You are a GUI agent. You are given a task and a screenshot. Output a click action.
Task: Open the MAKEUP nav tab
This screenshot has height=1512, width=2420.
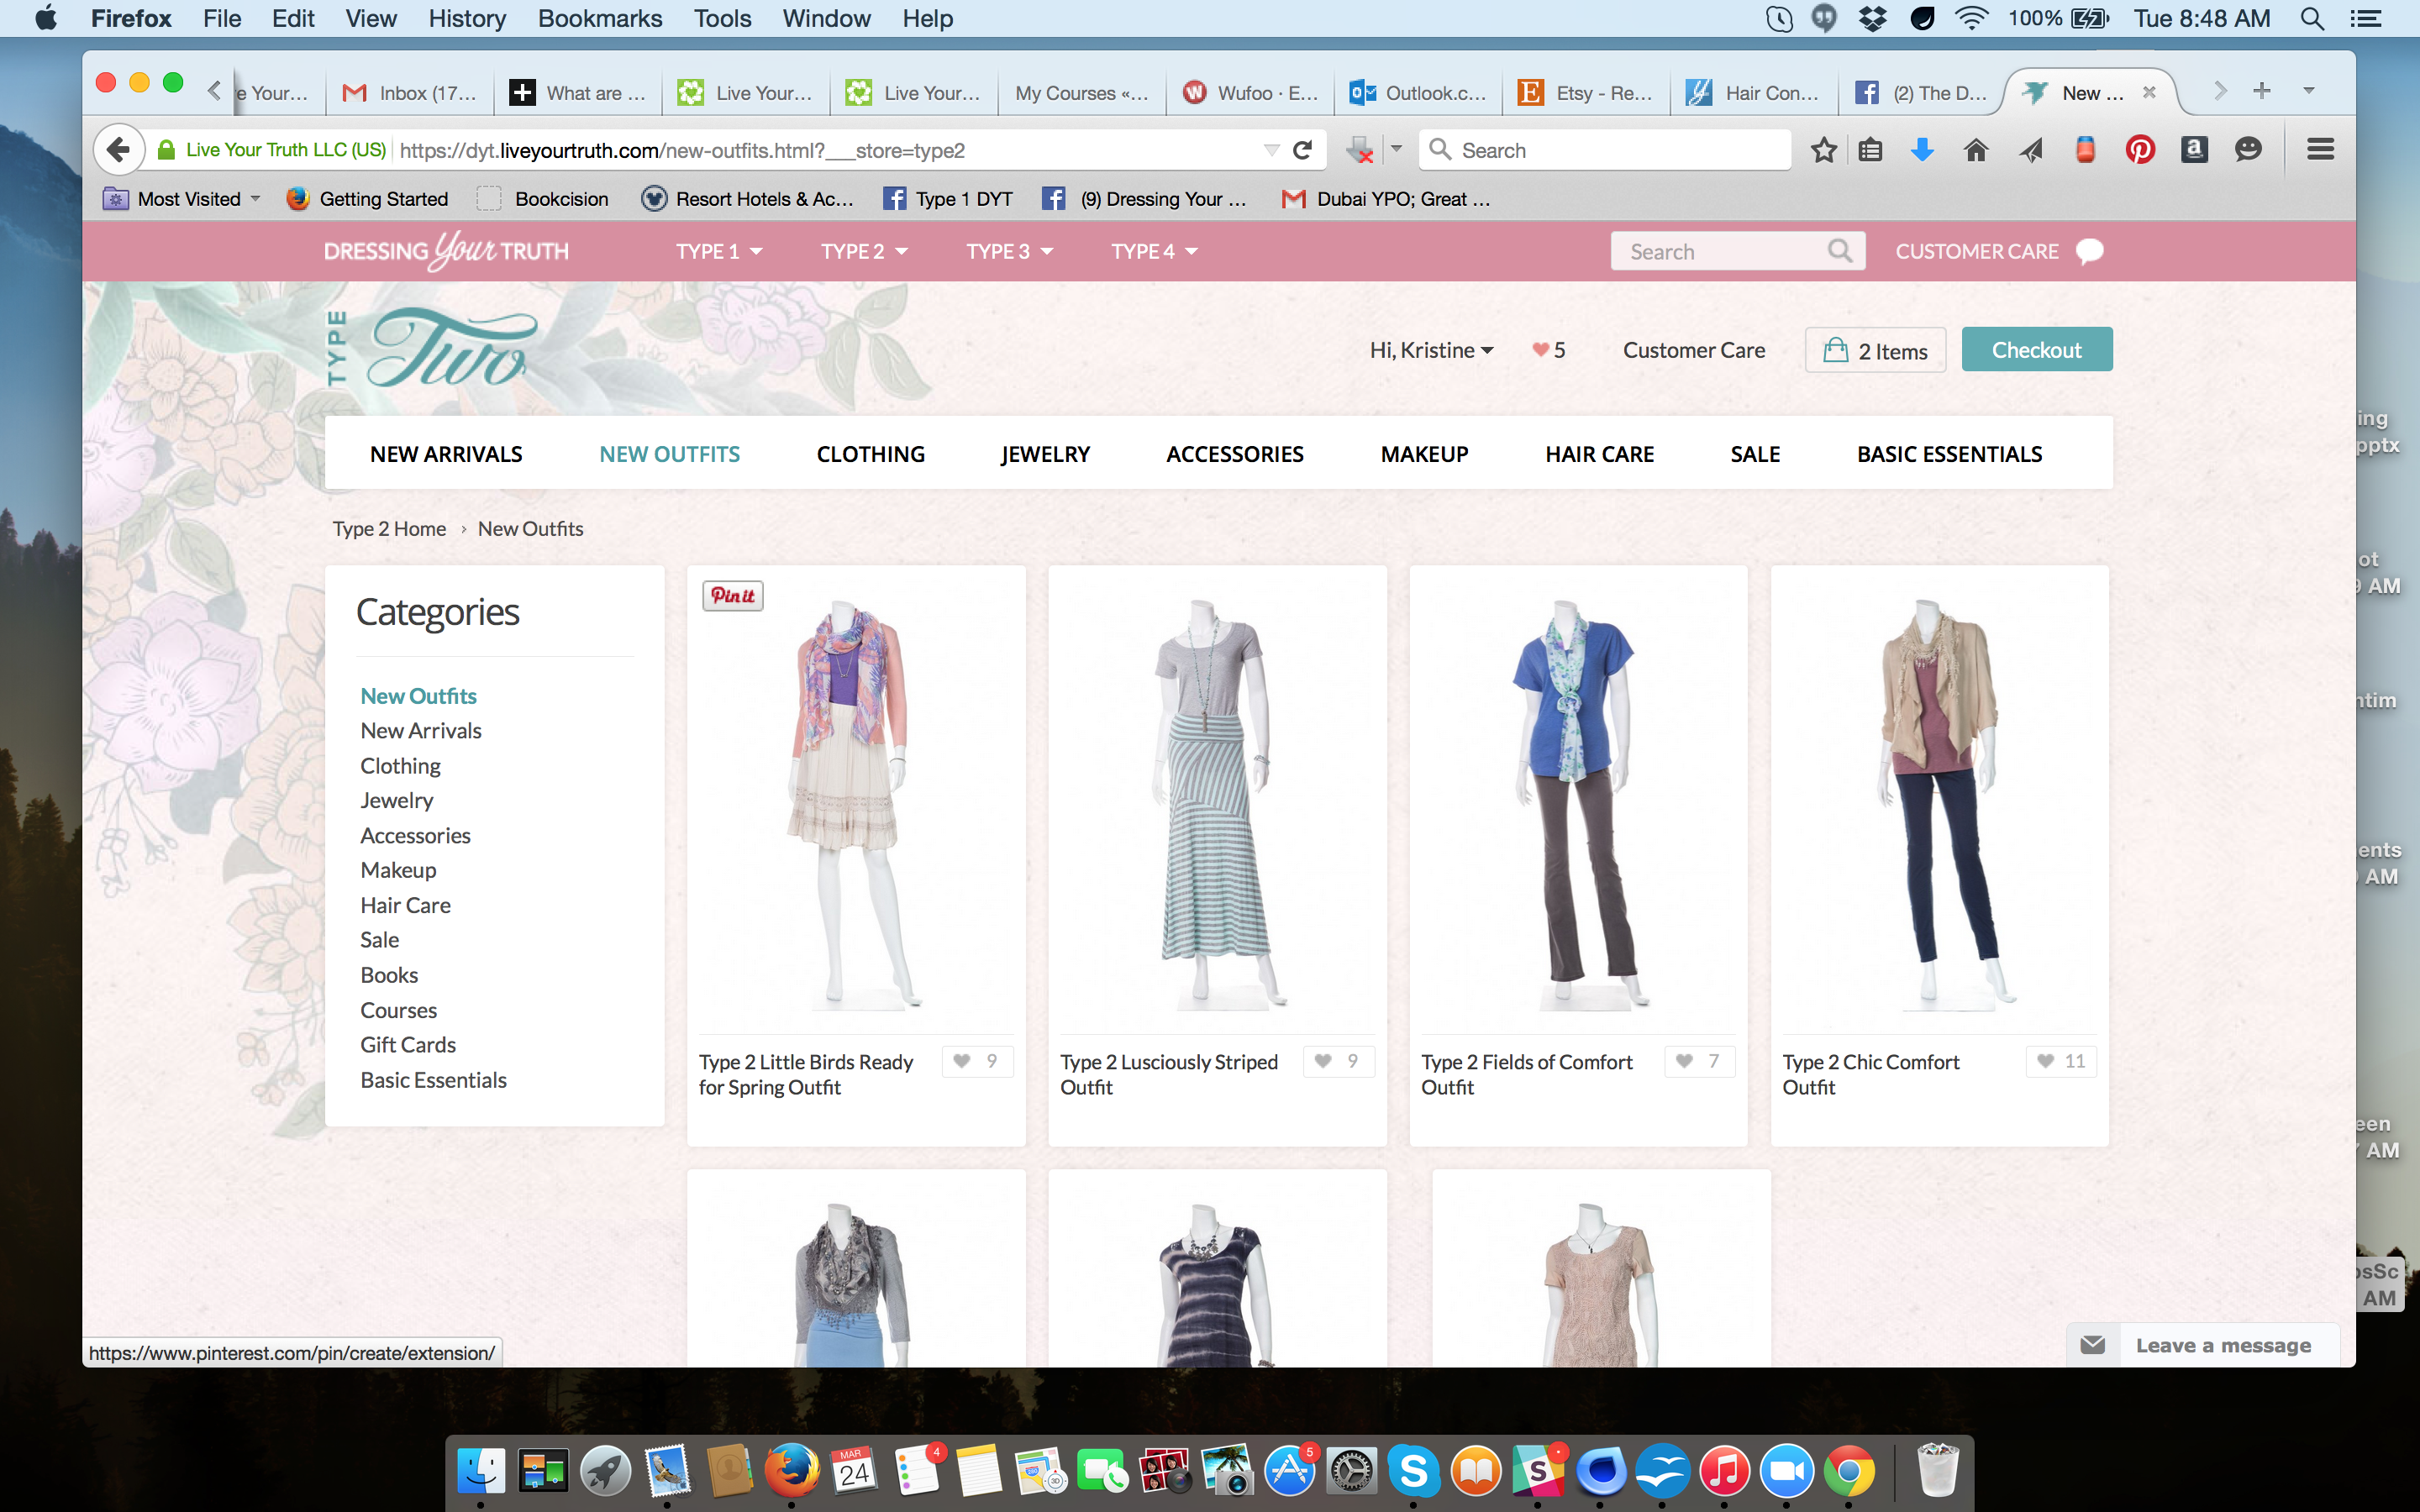click(1424, 454)
